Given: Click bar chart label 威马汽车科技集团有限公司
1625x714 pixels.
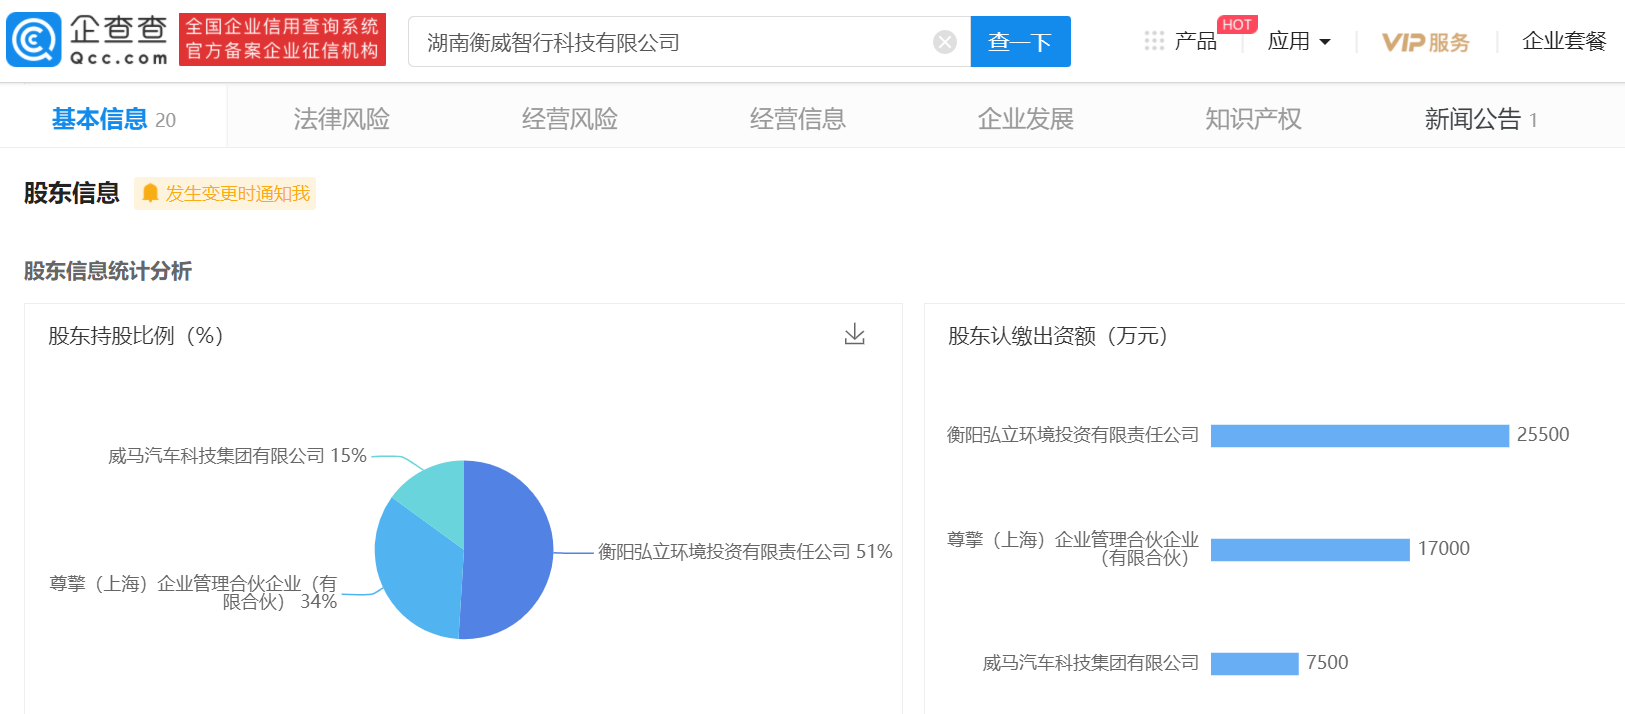Looking at the screenshot, I should (x=1091, y=663).
